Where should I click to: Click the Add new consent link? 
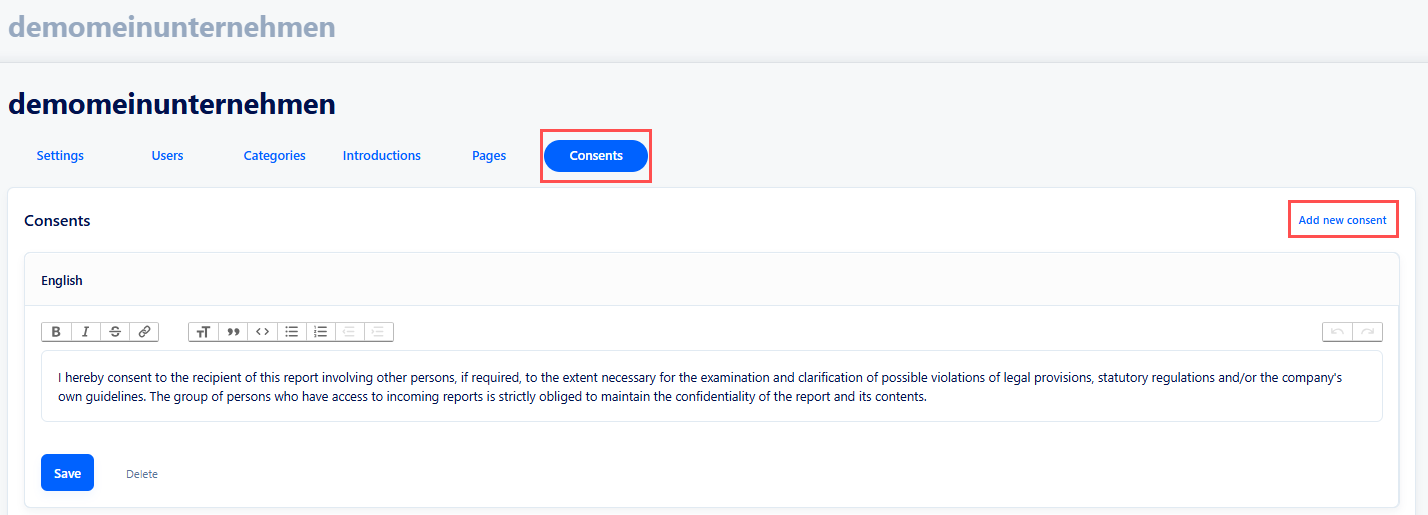[1342, 220]
